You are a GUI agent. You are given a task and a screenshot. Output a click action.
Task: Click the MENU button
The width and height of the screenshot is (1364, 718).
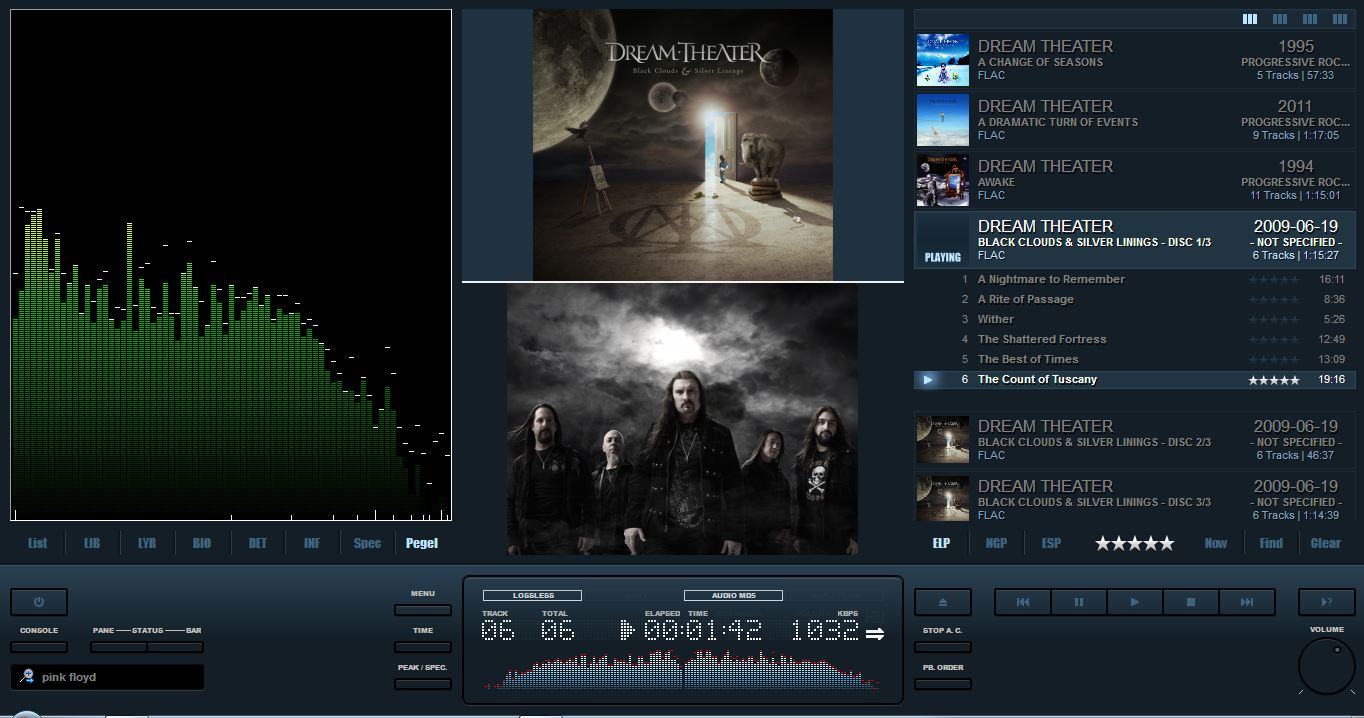click(423, 610)
